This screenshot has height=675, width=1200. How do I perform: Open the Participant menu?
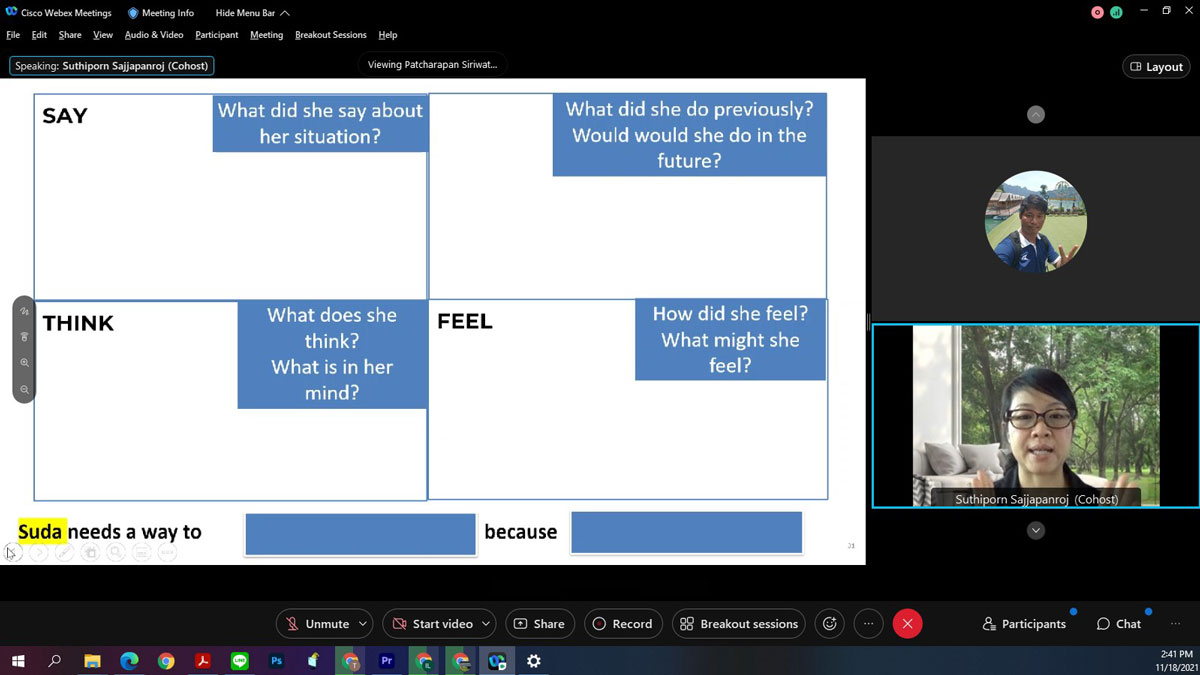[216, 35]
